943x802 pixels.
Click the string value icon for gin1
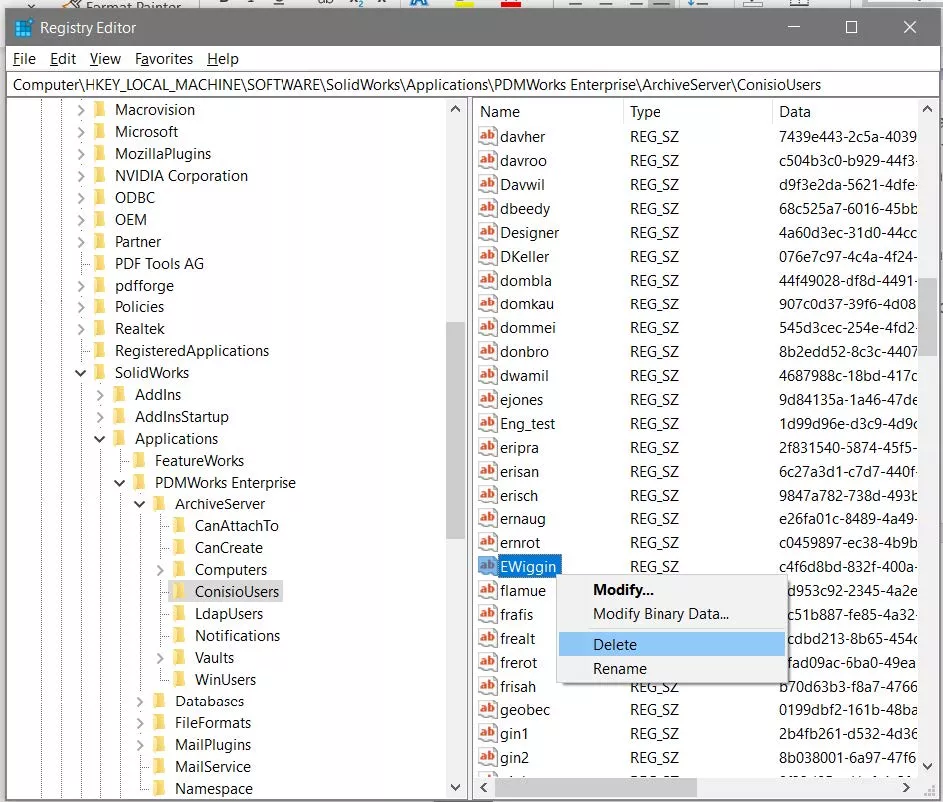(487, 734)
